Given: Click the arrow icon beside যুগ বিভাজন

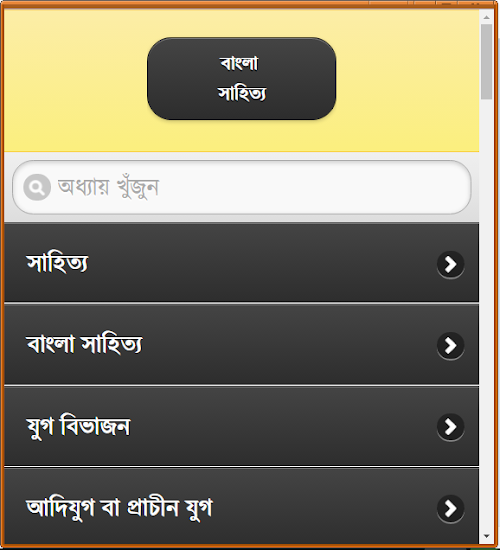Looking at the screenshot, I should point(451,427).
